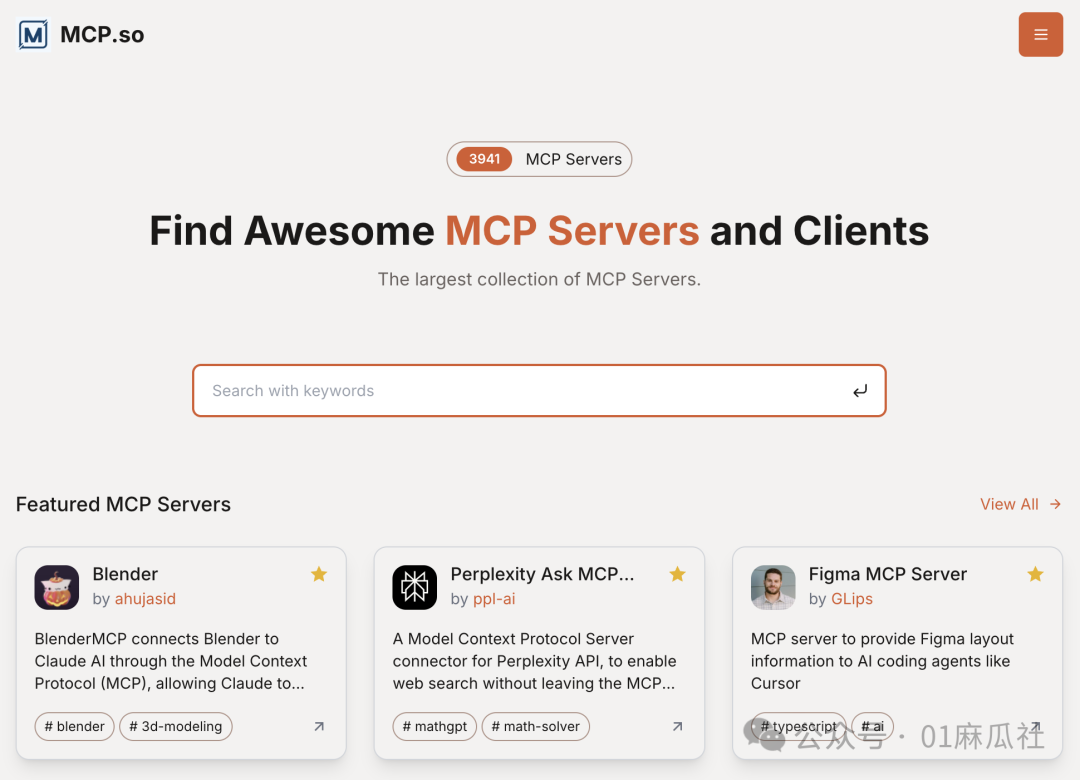Image resolution: width=1080 pixels, height=780 pixels.
Task: Click the MCP.so site name
Action: click(x=102, y=34)
